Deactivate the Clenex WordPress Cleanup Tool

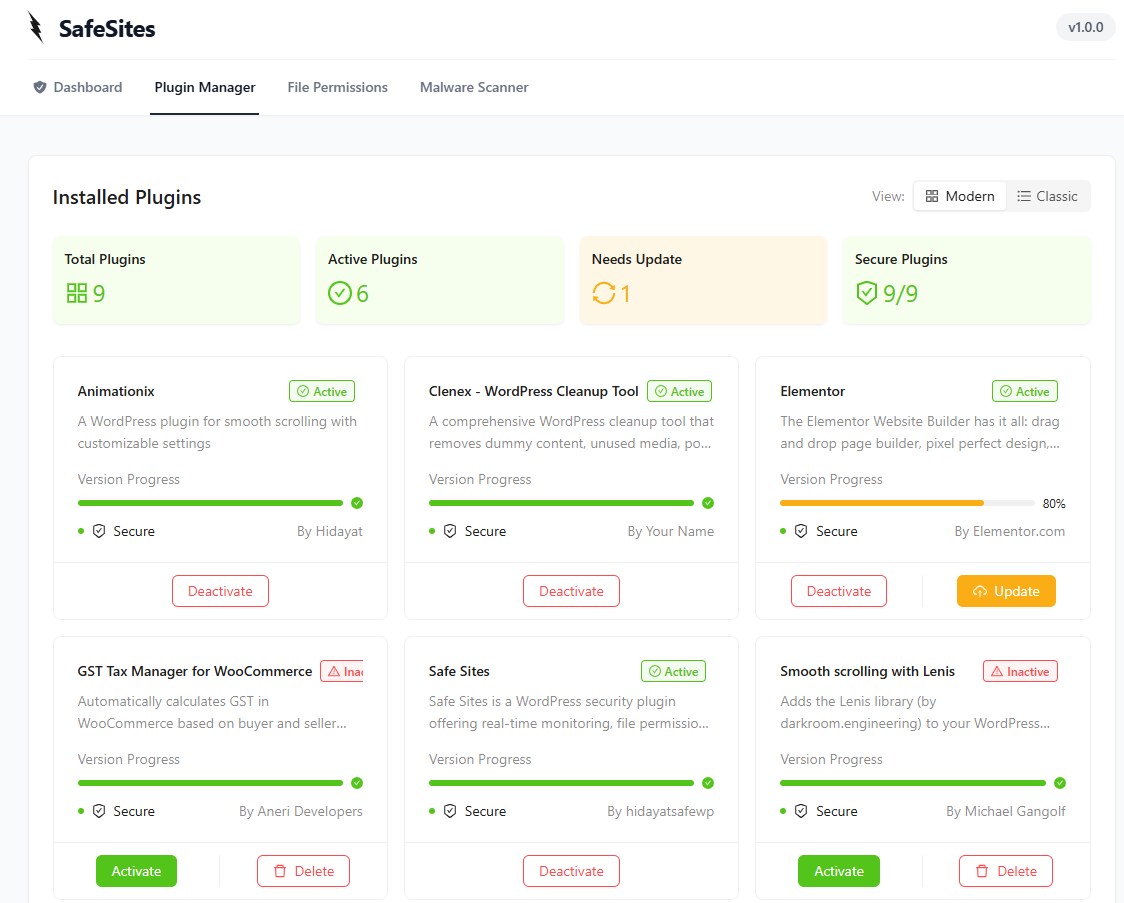[571, 591]
